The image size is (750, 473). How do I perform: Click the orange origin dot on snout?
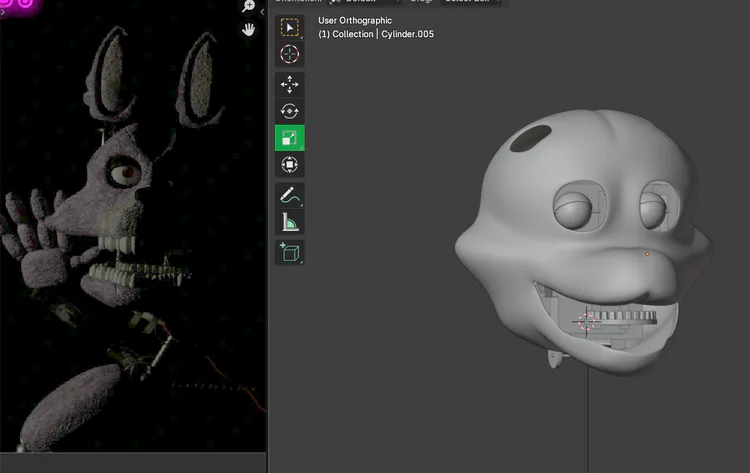click(x=648, y=254)
